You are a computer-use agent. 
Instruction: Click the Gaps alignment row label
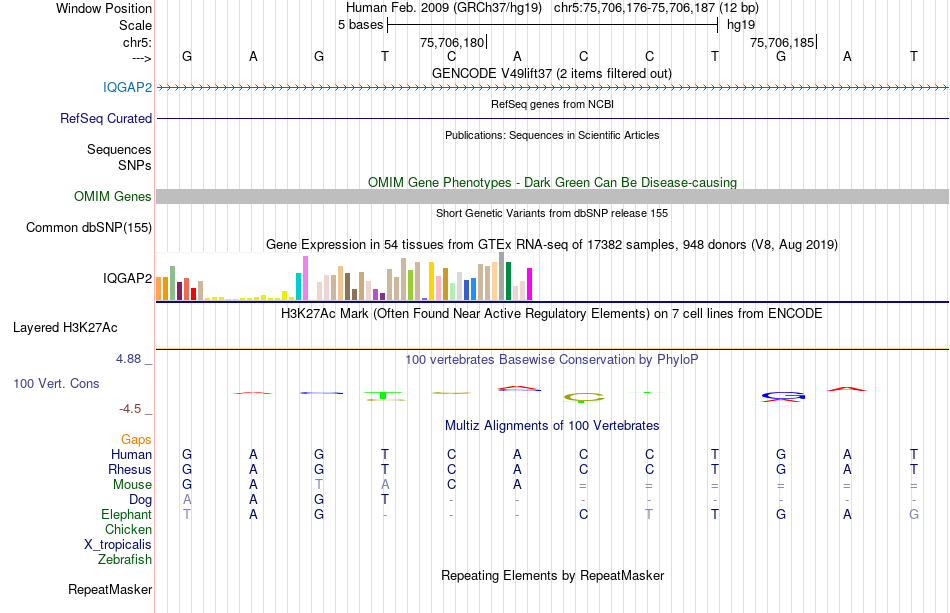pyautogui.click(x=136, y=440)
